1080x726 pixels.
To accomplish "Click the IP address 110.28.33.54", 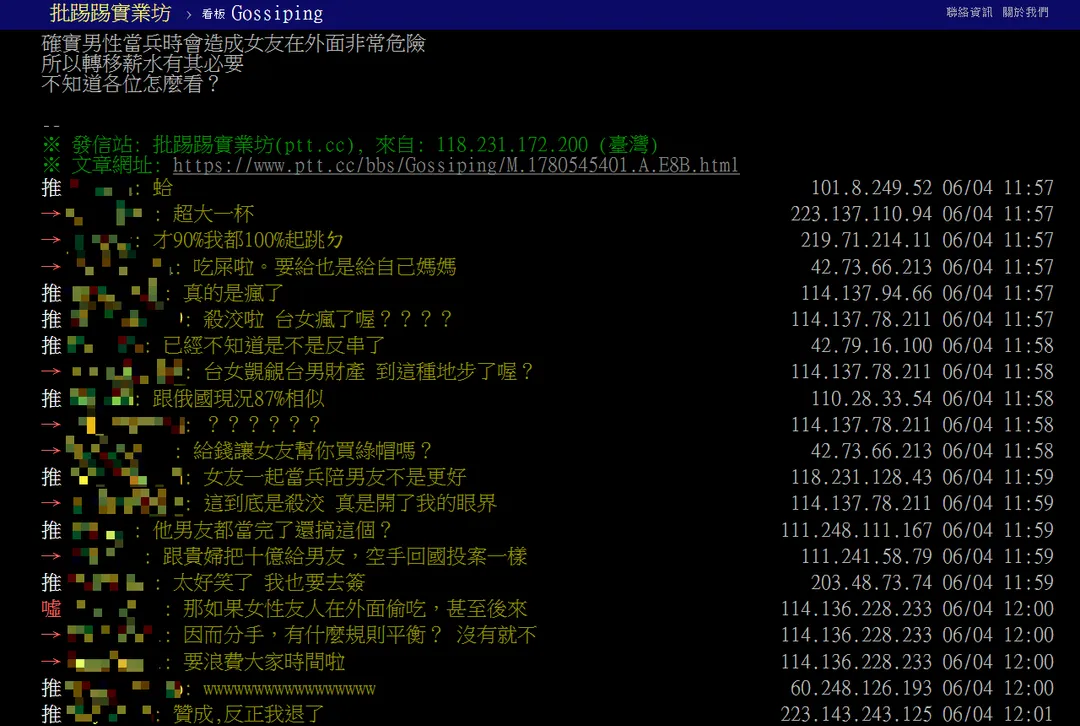I will click(x=871, y=398).
